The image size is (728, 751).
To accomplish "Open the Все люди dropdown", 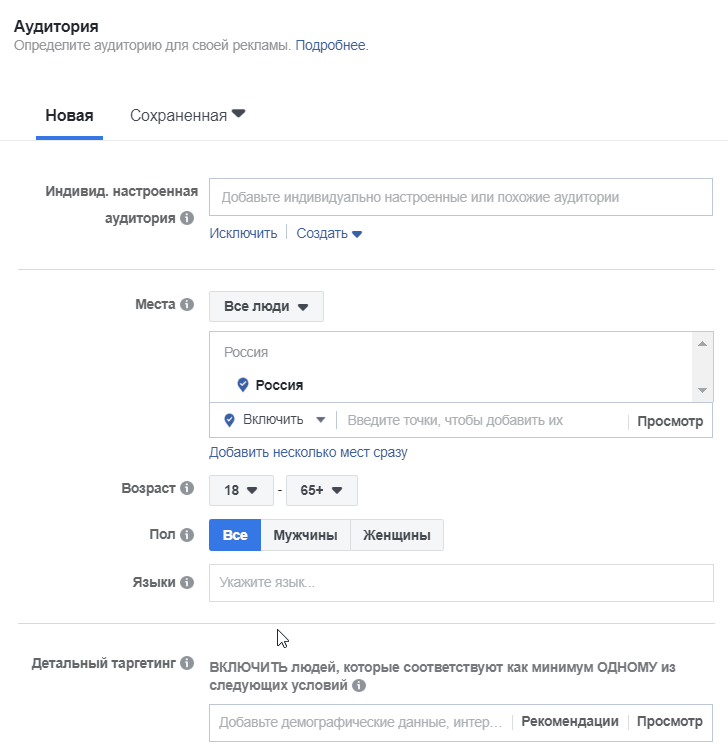I will coord(266,307).
